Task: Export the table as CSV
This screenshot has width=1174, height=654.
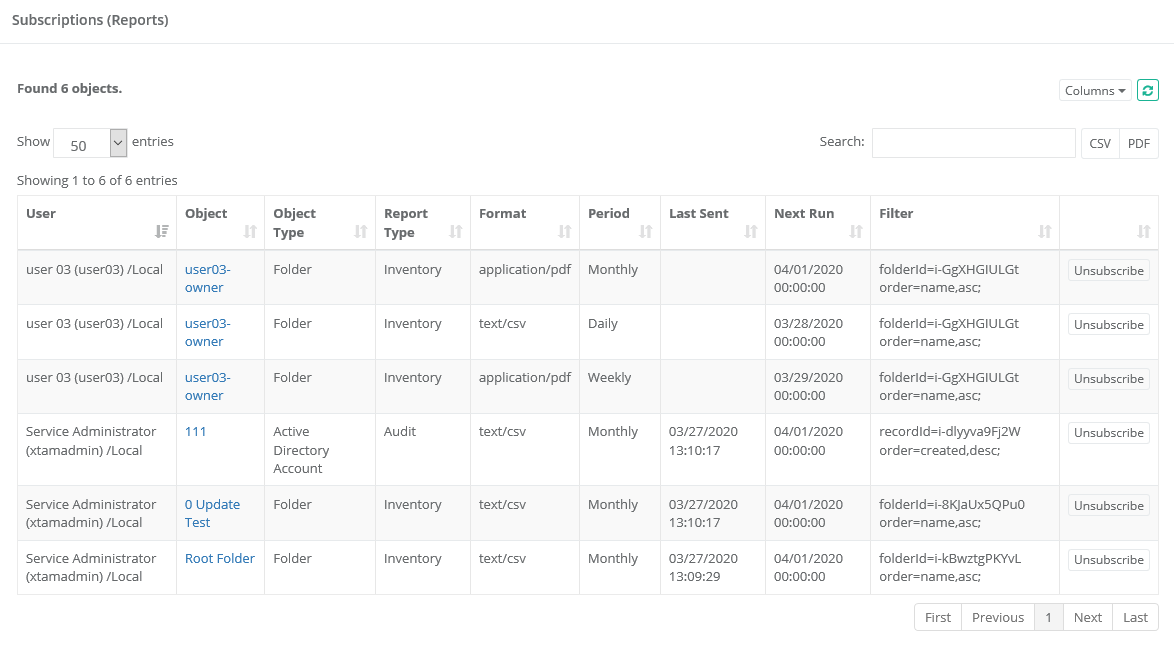Action: point(1099,143)
